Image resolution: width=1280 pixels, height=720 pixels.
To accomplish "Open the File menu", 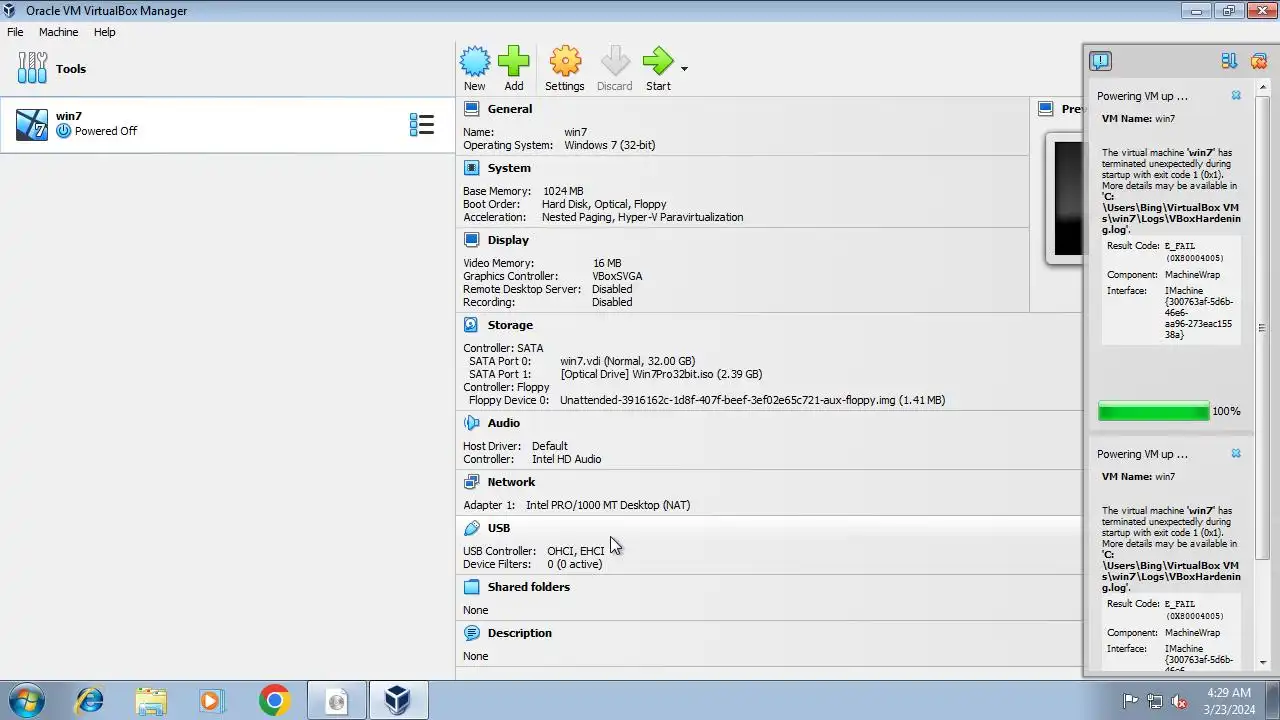I will click(x=15, y=32).
